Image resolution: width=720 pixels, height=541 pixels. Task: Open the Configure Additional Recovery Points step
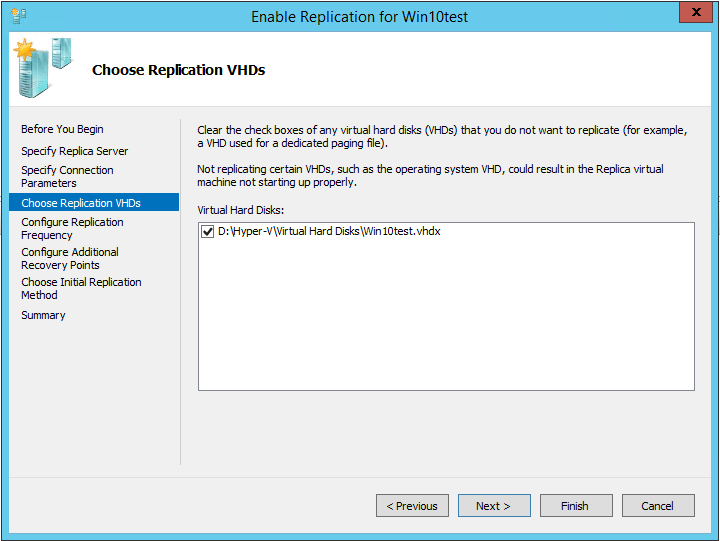70,259
